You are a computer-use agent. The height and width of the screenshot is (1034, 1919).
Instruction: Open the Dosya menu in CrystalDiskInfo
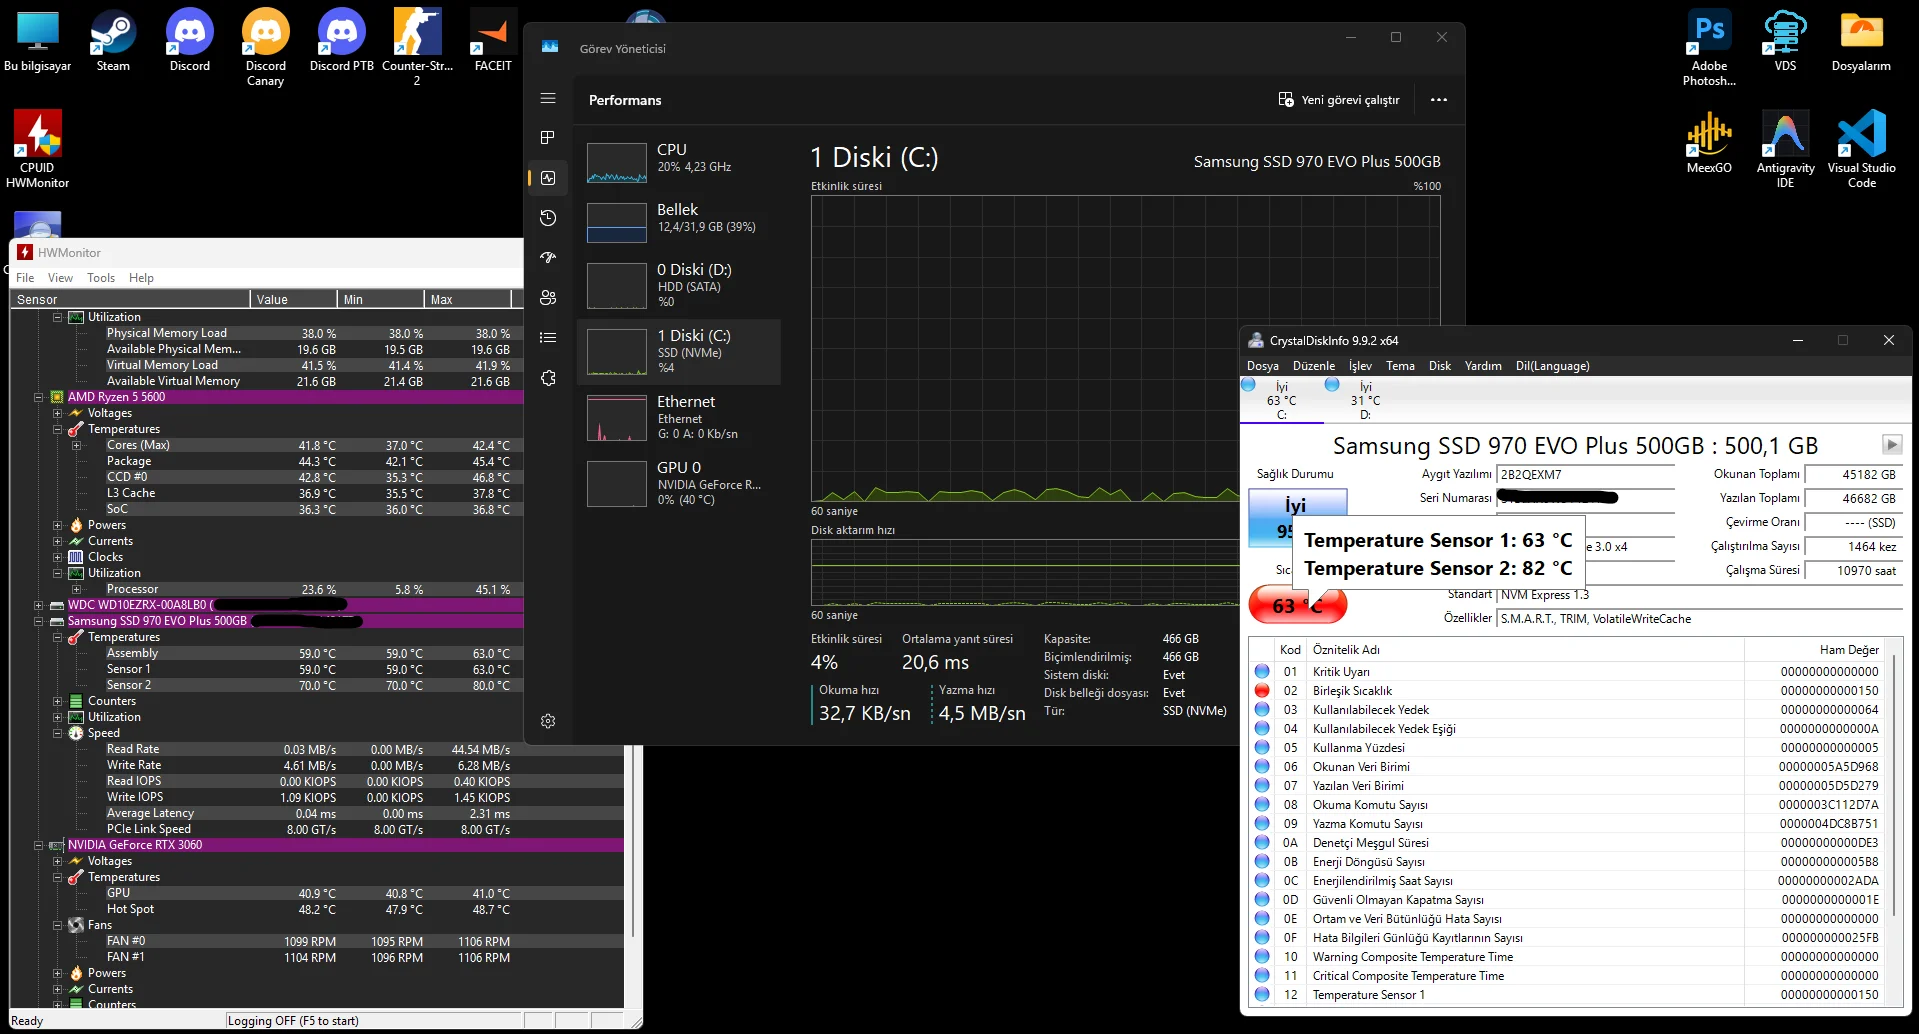(x=1263, y=366)
